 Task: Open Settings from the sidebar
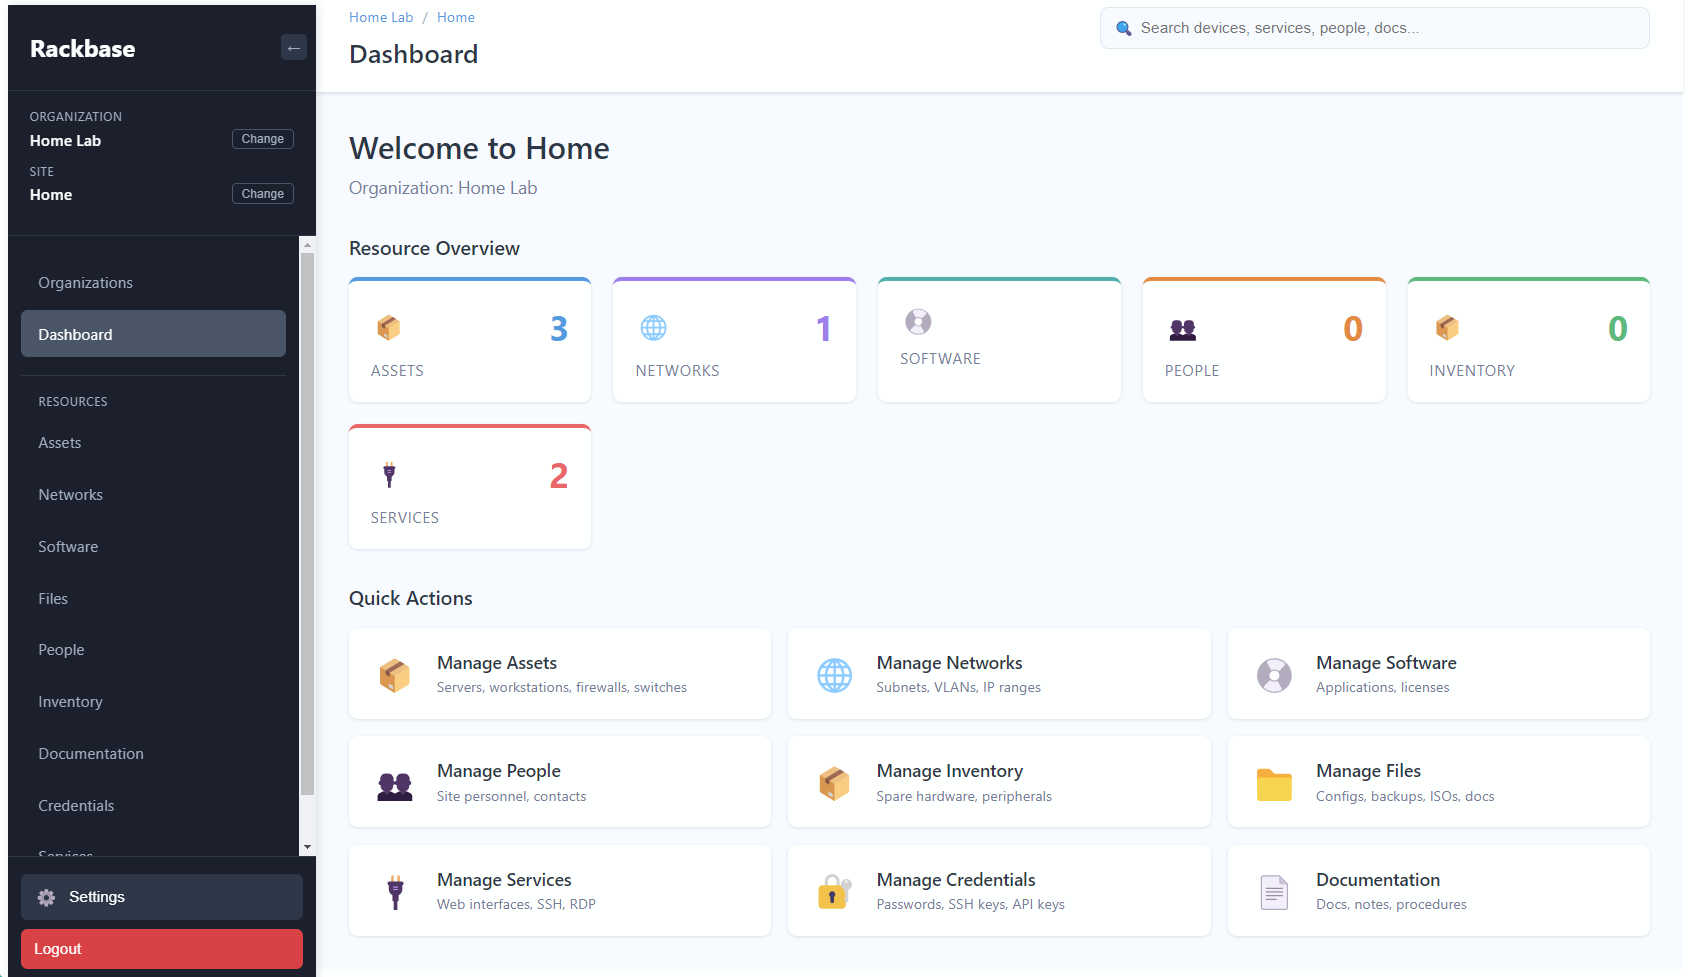162,897
